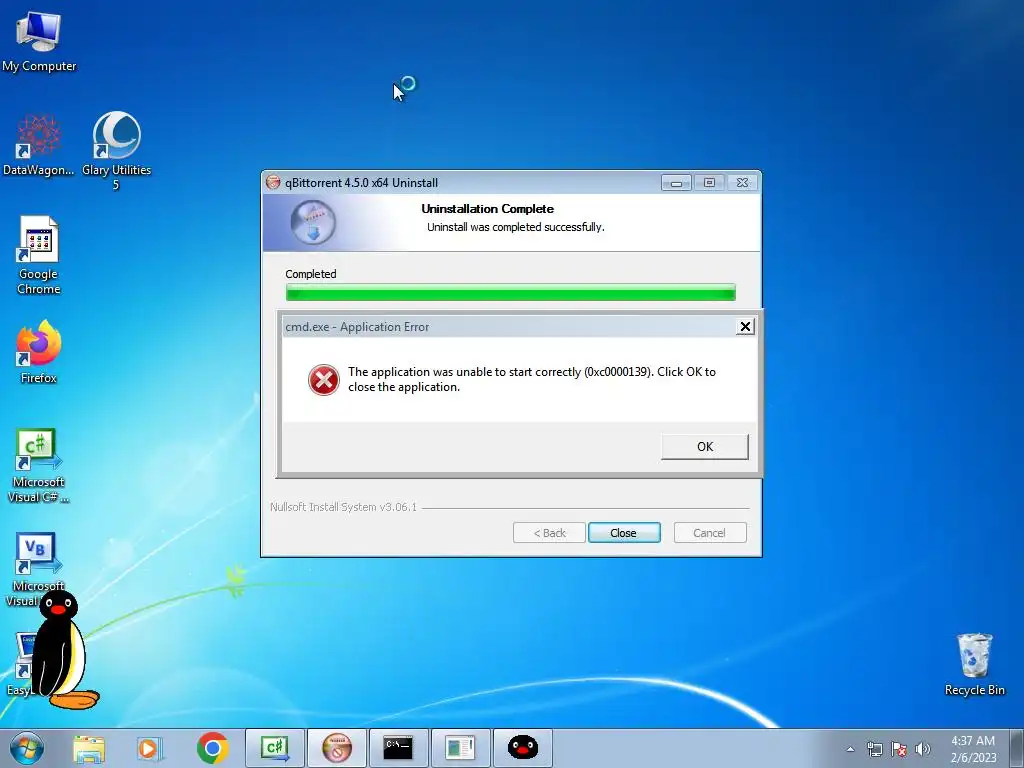This screenshot has width=1024, height=768.
Task: Switch to cmd.exe taskbar button
Action: coord(398,748)
